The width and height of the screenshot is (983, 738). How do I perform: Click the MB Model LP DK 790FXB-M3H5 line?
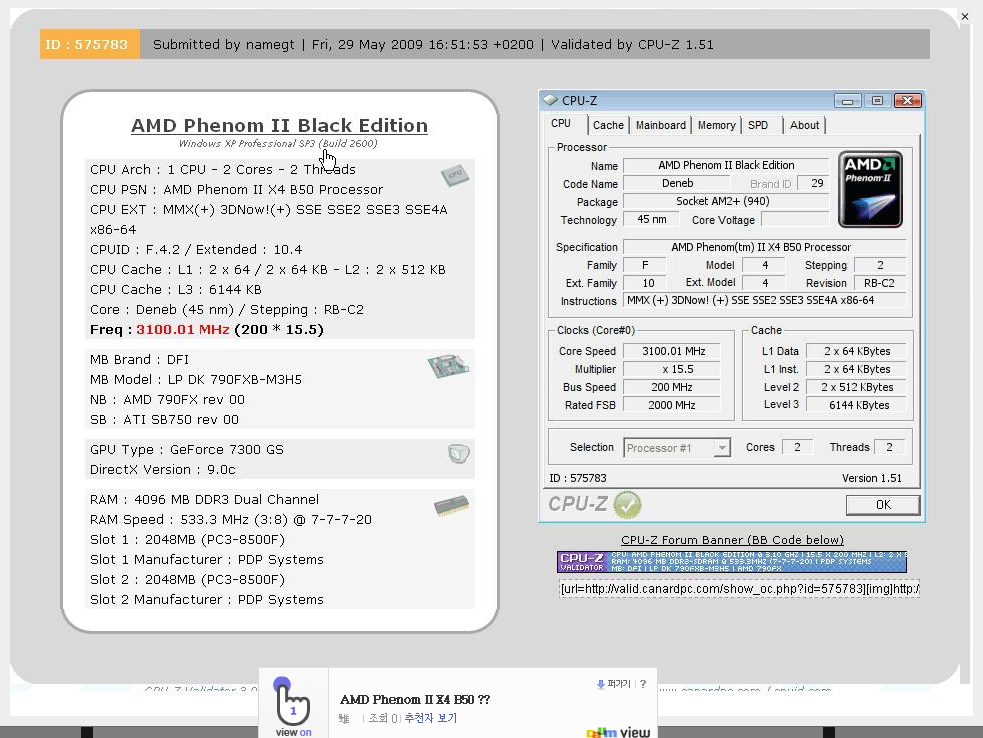pyautogui.click(x=196, y=380)
